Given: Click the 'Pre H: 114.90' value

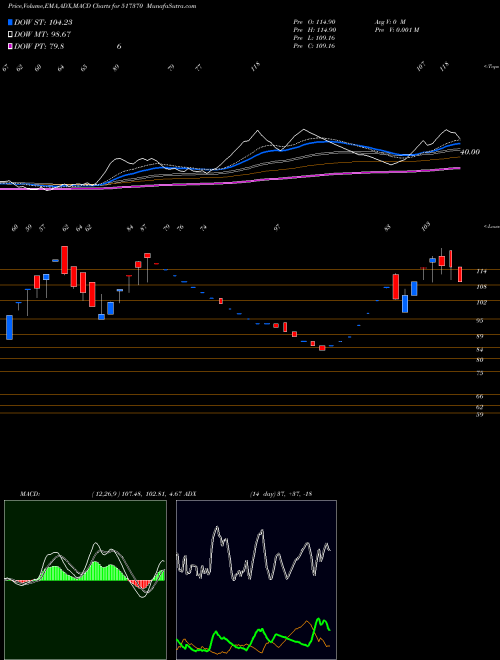Looking at the screenshot, I should 314,30.
